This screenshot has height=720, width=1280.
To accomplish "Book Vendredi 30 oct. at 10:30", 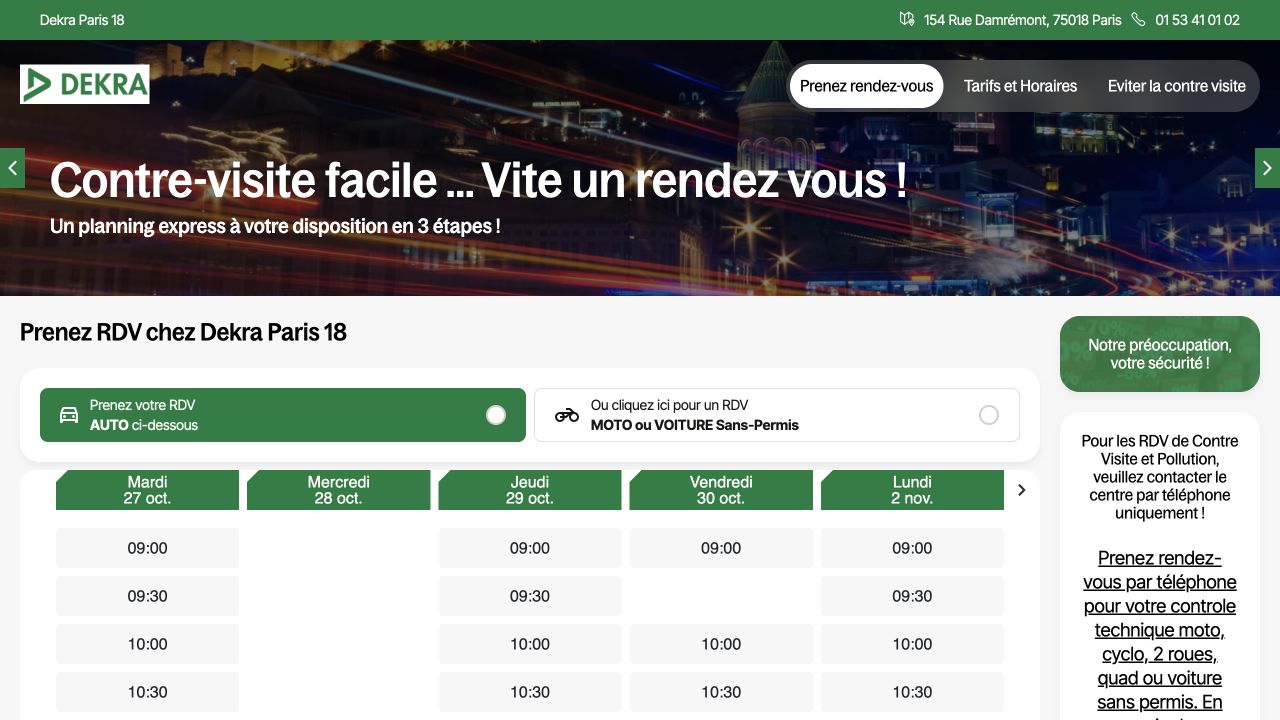I will 721,692.
